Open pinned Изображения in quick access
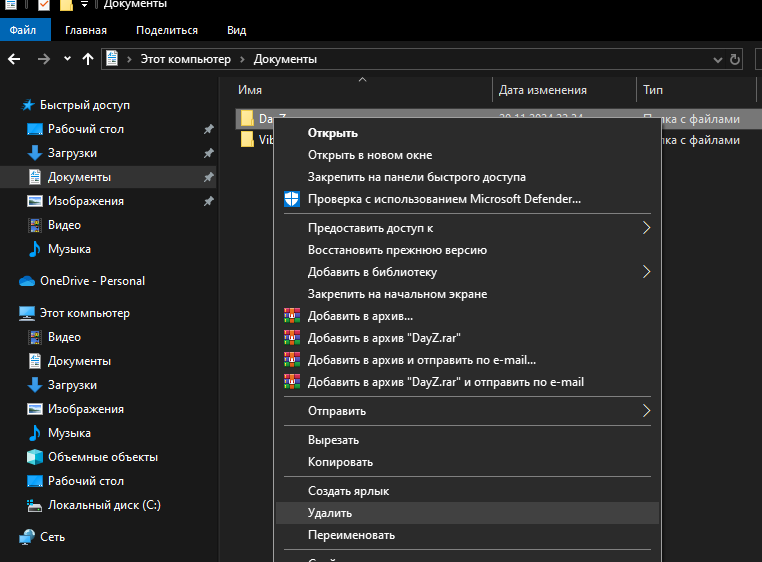This screenshot has height=562, width=762. [x=86, y=201]
